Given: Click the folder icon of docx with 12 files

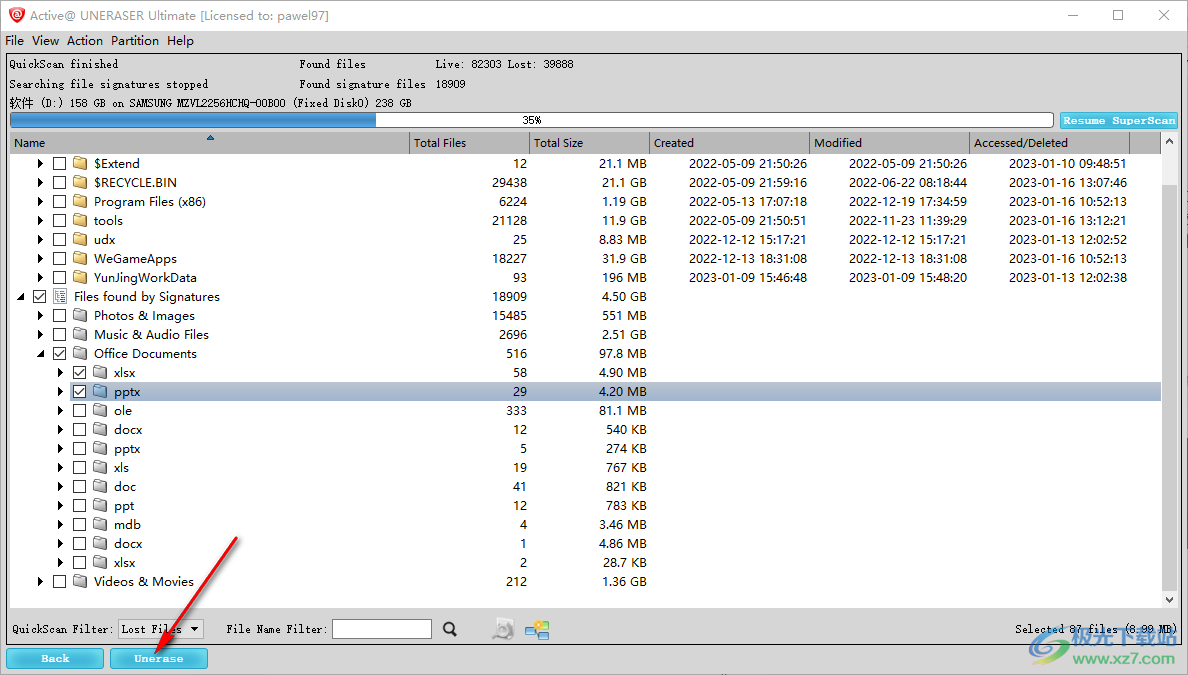Looking at the screenshot, I should tap(100, 429).
